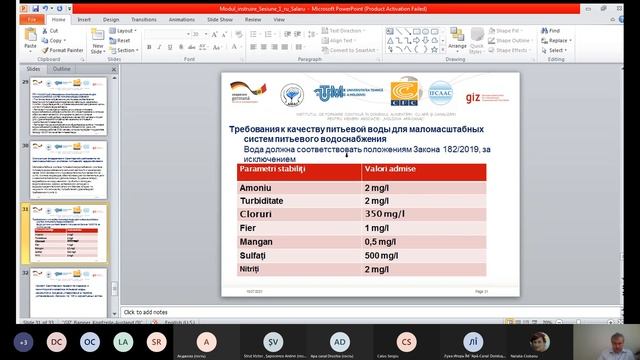The height and width of the screenshot is (360, 640).
Task: Click the Align Text Left icon
Action: point(253,47)
